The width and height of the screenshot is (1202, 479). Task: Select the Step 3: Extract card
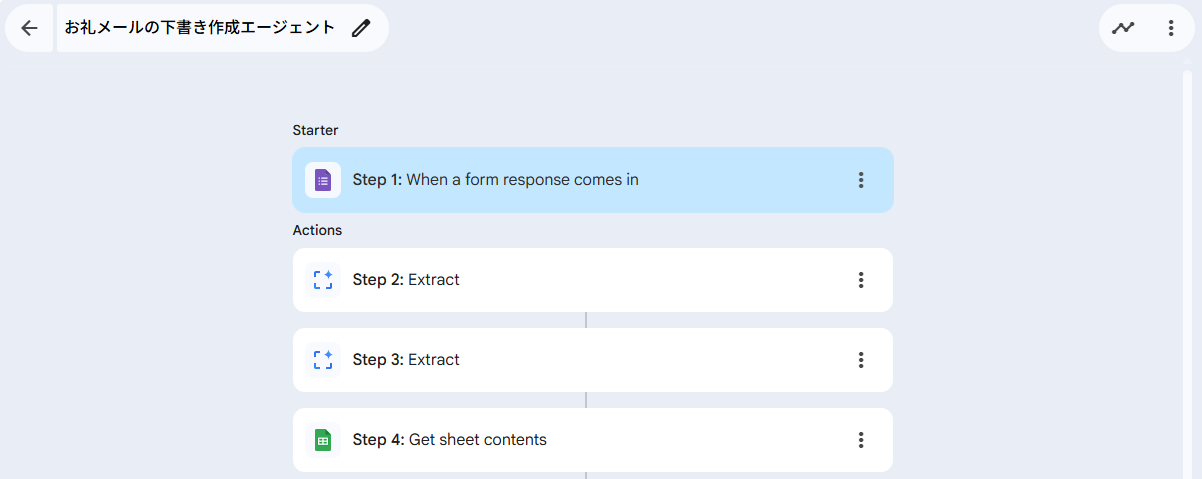[600, 360]
